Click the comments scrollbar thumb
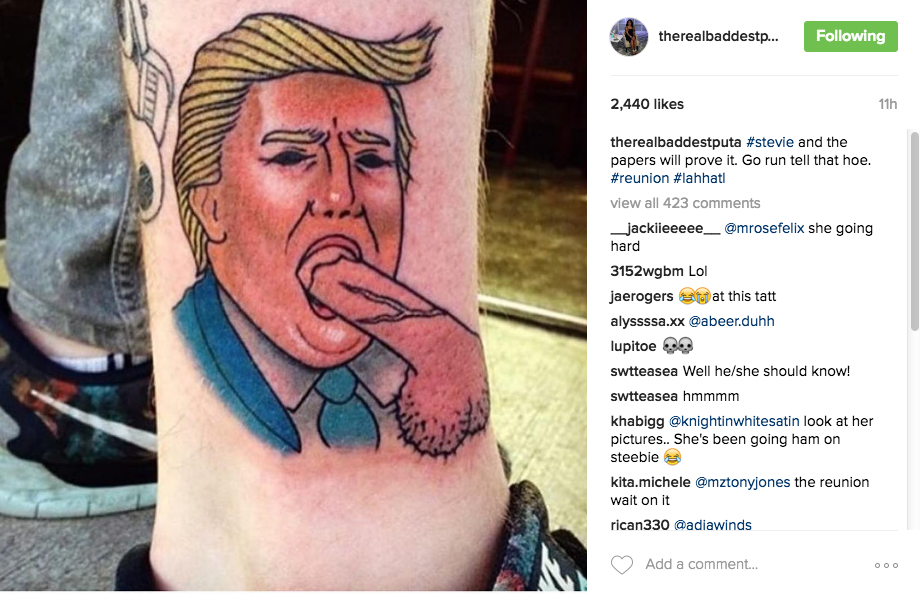 click(x=914, y=231)
